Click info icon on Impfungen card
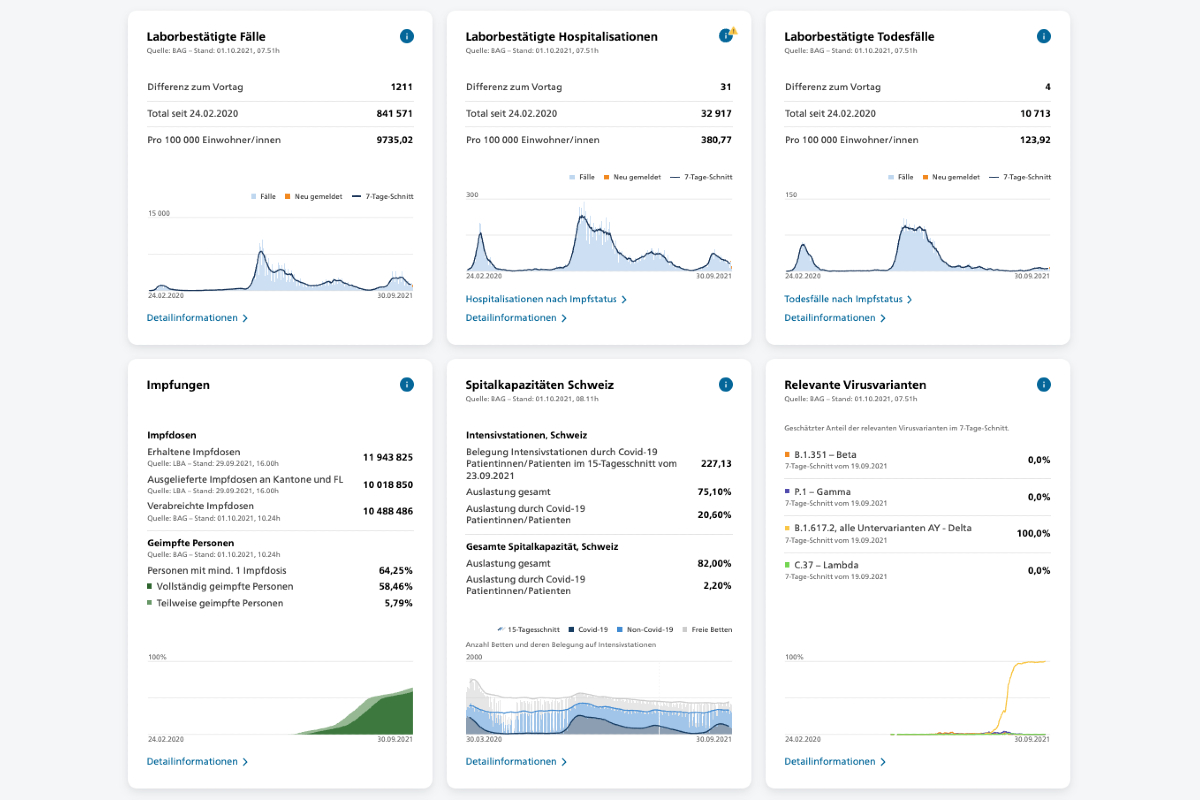The width and height of the screenshot is (1200, 800). (407, 384)
